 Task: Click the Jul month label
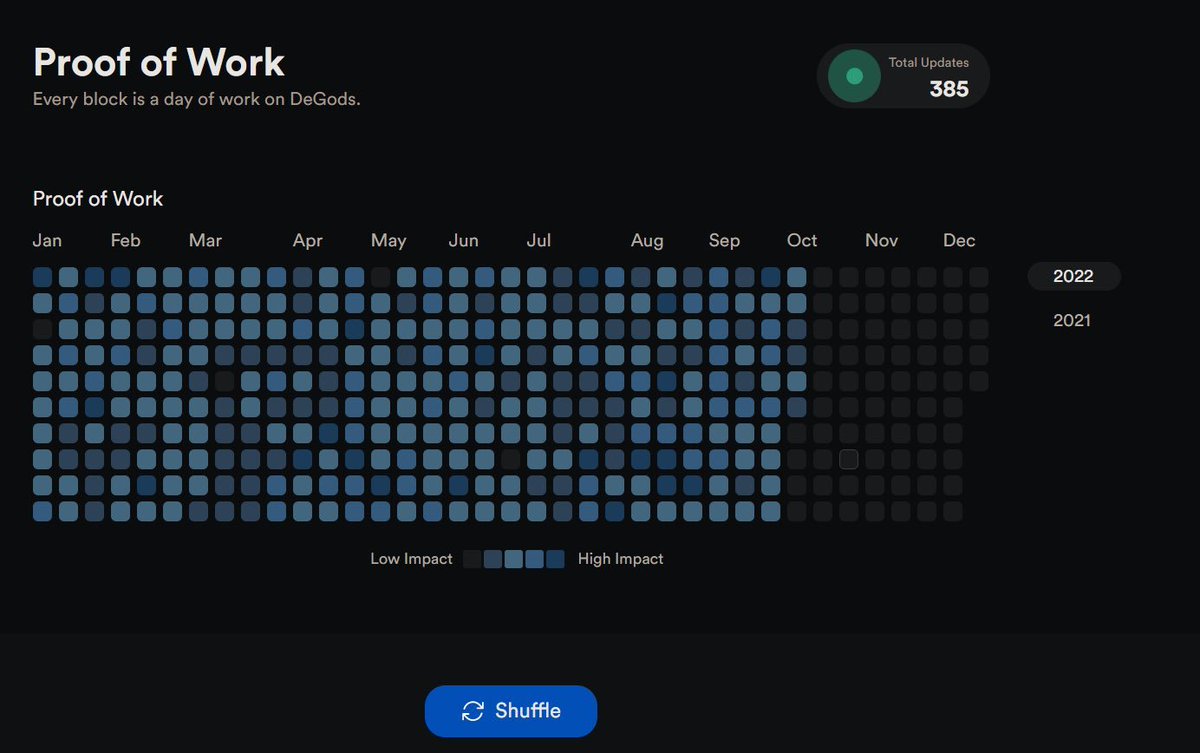tap(539, 240)
